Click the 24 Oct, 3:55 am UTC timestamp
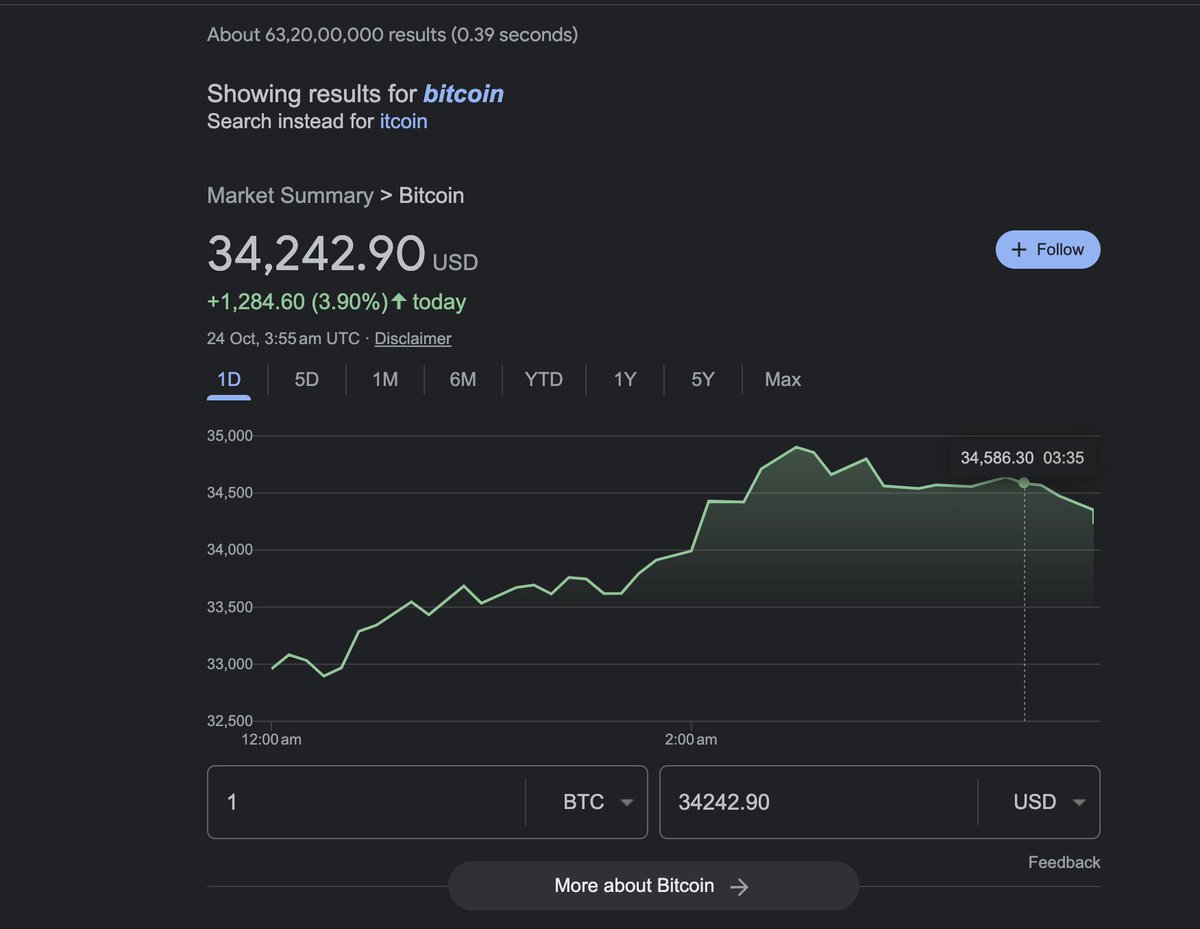Viewport: 1200px width, 929px height. pyautogui.click(x=283, y=338)
